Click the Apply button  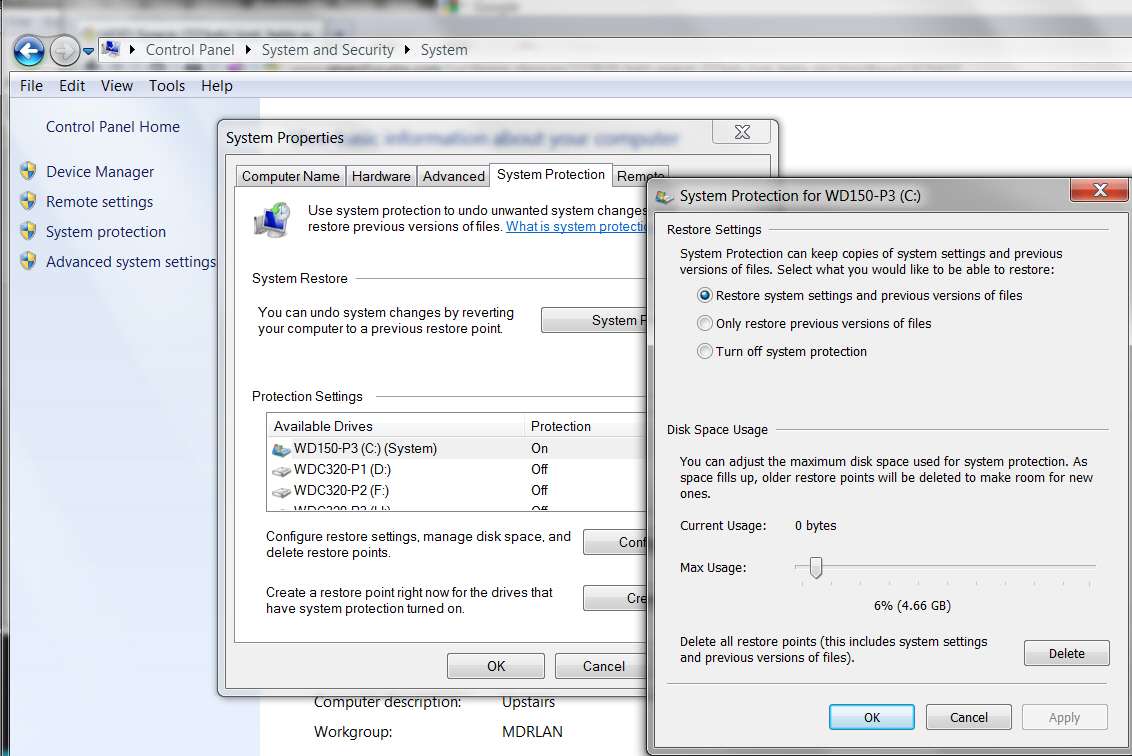coord(1064,718)
